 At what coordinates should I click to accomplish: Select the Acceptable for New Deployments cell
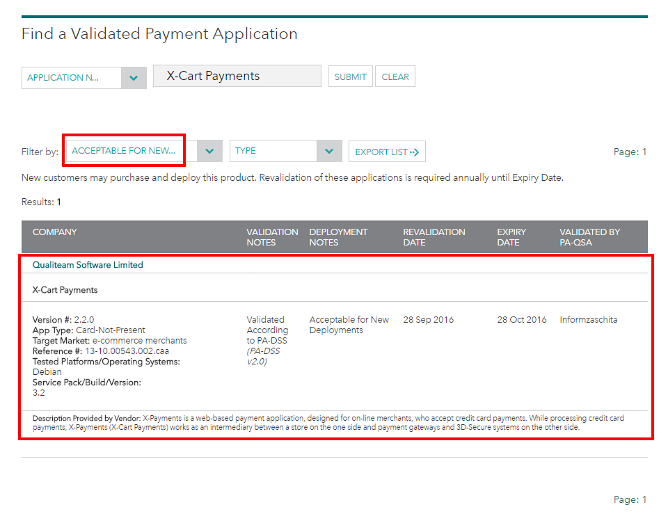coord(349,325)
